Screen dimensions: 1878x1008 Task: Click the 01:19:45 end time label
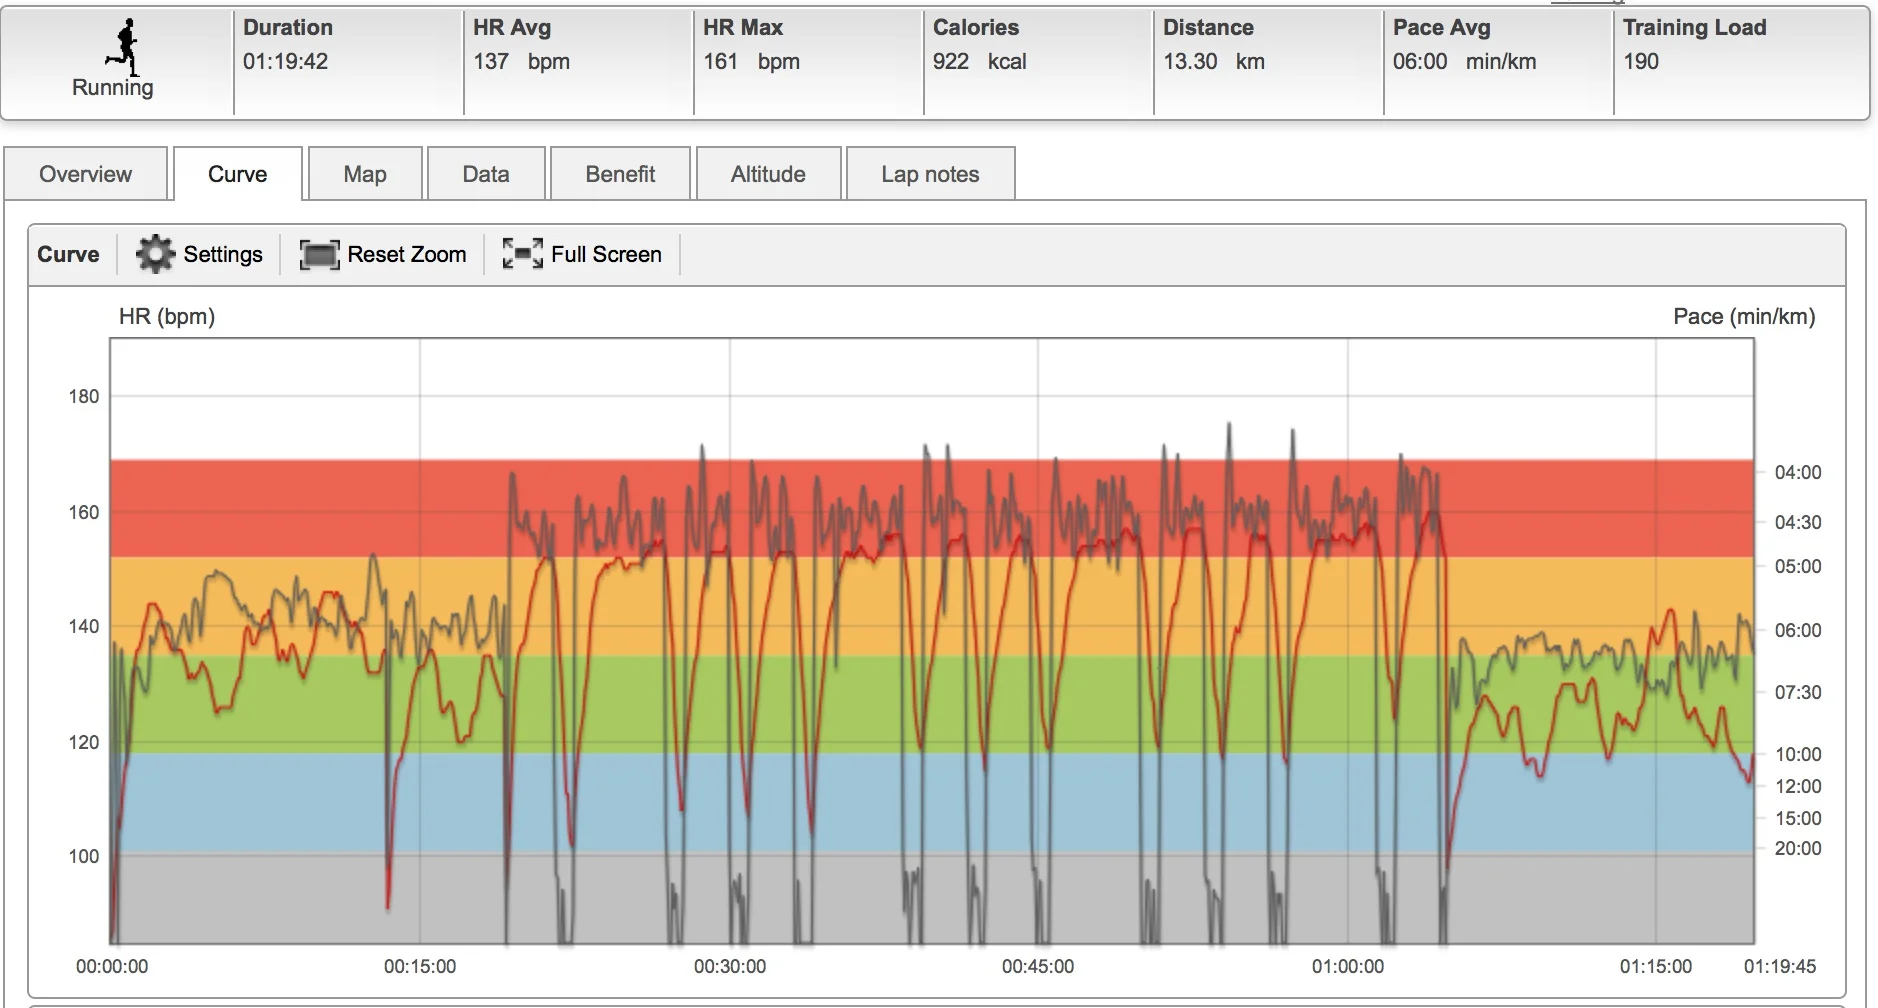1780,967
